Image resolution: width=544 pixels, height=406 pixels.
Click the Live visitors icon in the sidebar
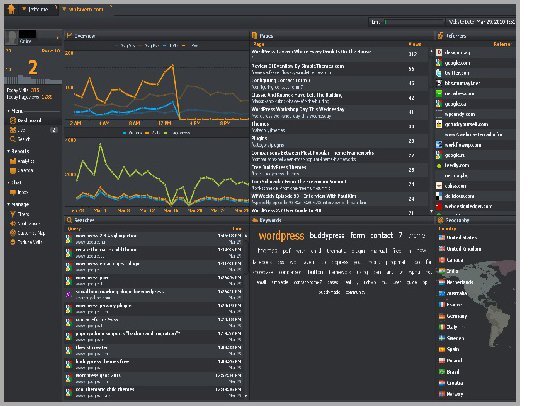tap(13, 130)
